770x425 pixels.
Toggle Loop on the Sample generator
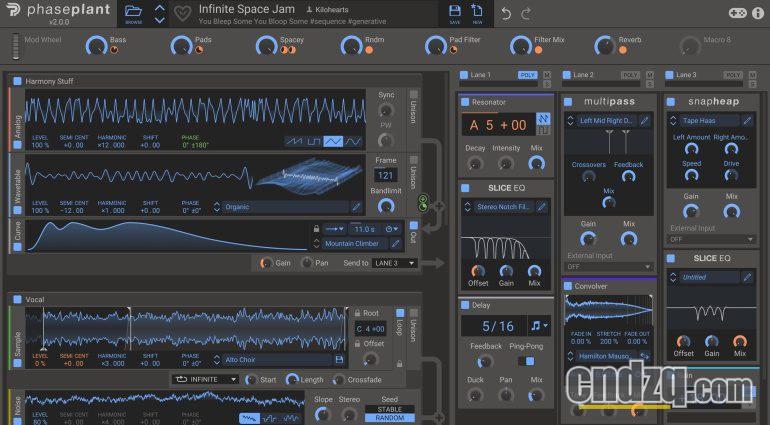coord(400,313)
